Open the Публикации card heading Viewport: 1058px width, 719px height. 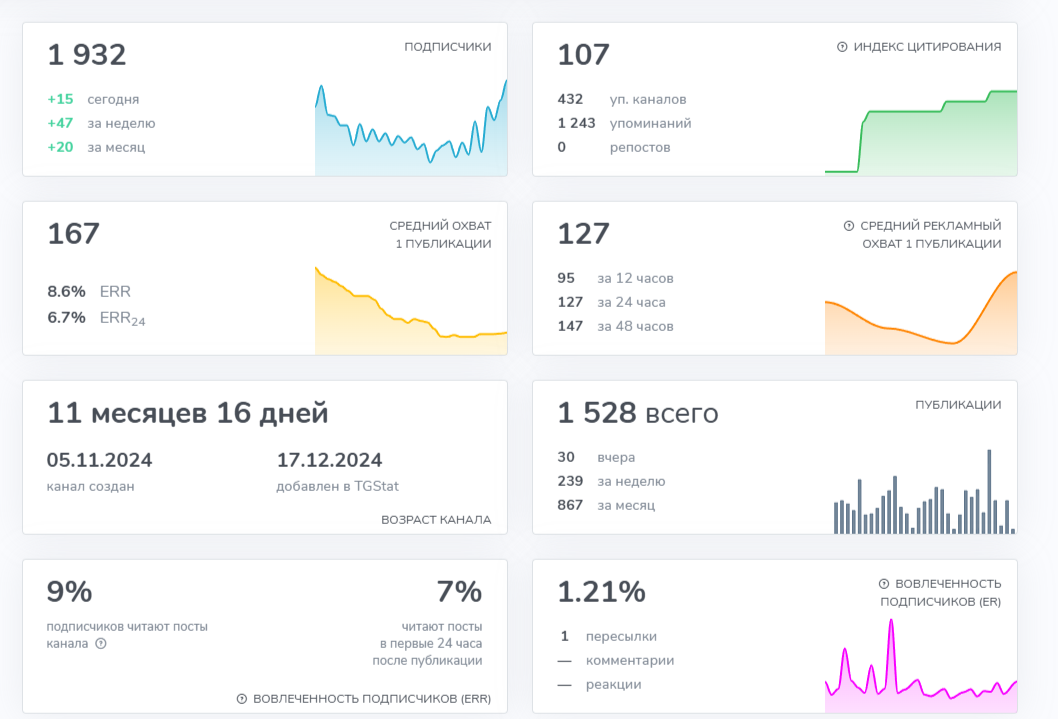(x=958, y=405)
